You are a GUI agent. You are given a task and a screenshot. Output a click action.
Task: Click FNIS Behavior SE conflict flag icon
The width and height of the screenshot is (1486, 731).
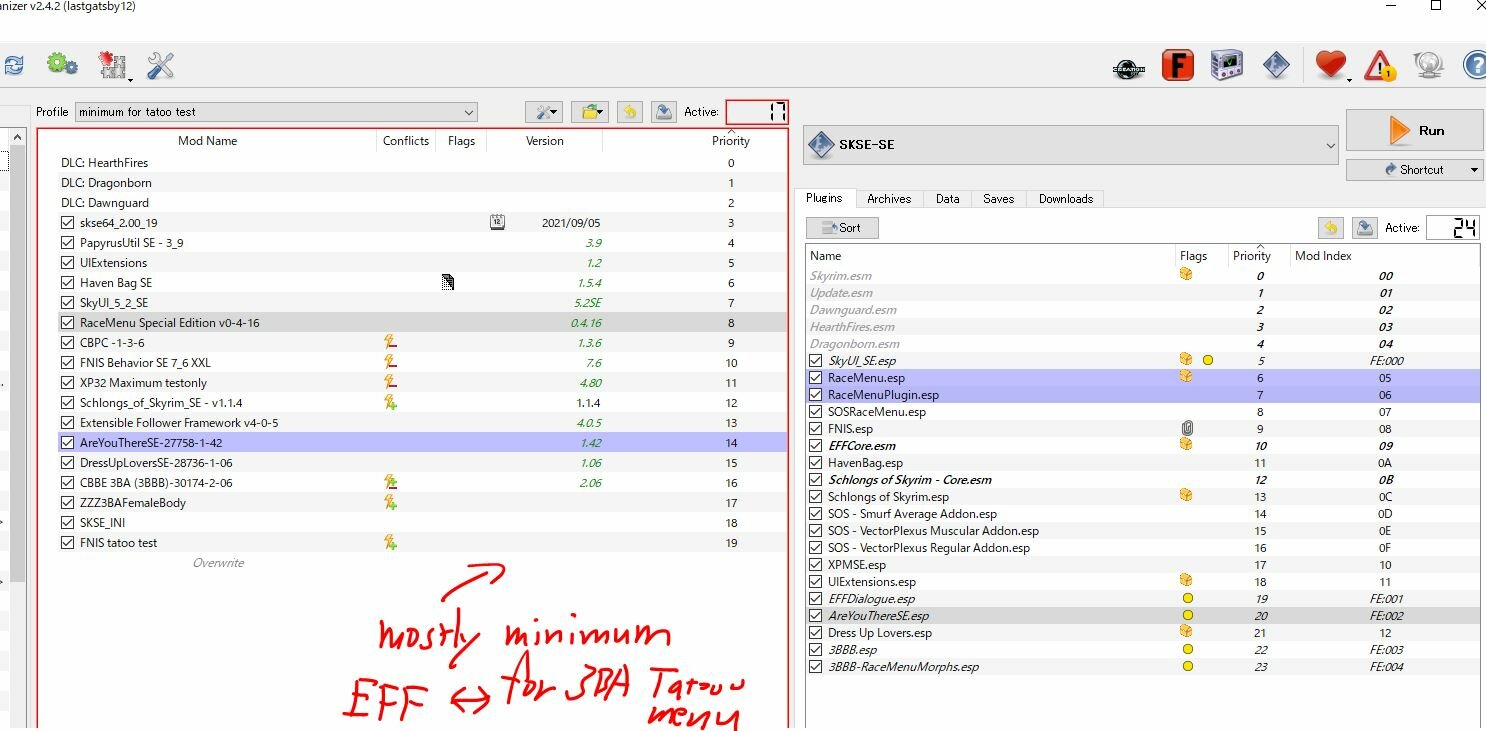click(x=391, y=363)
